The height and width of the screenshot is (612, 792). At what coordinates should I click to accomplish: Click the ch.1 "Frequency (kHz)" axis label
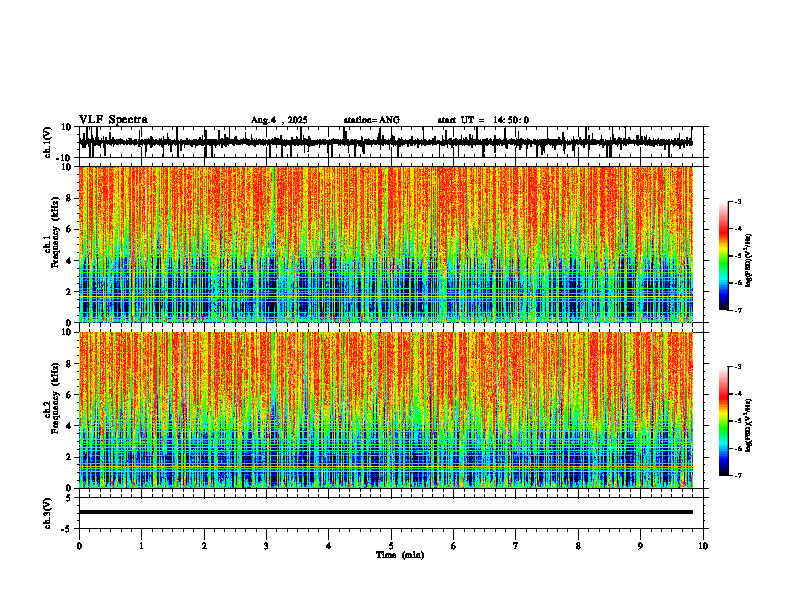[56, 234]
